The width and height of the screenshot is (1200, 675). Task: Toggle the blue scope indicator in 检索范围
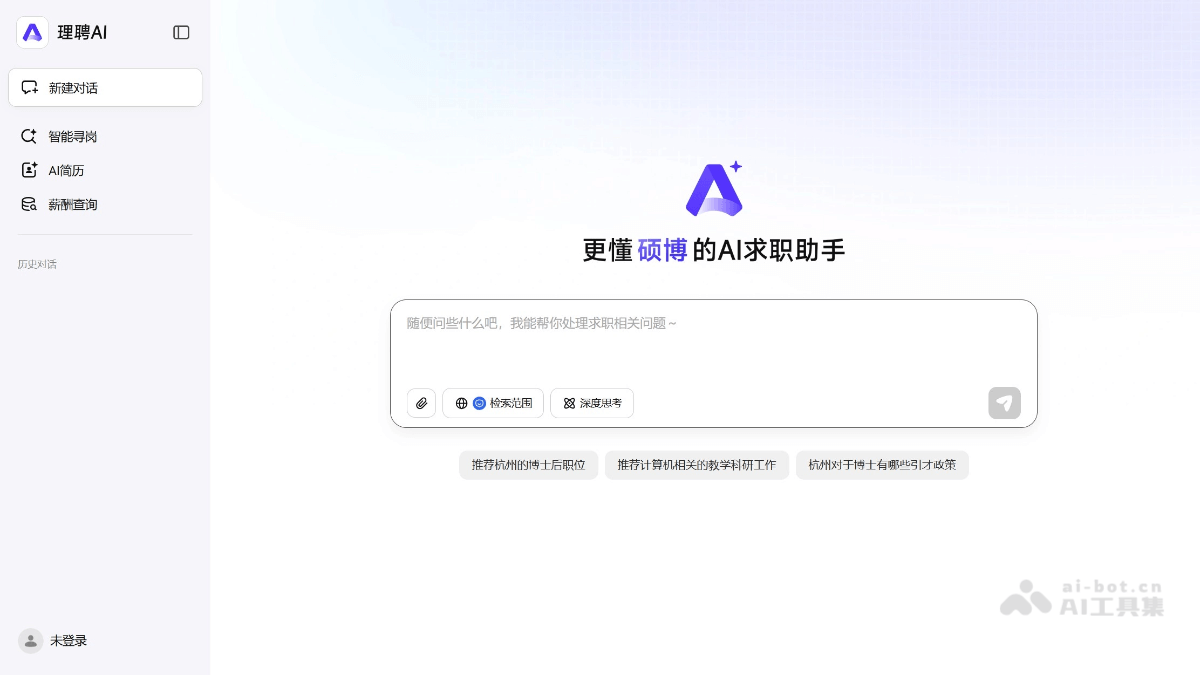coord(480,403)
